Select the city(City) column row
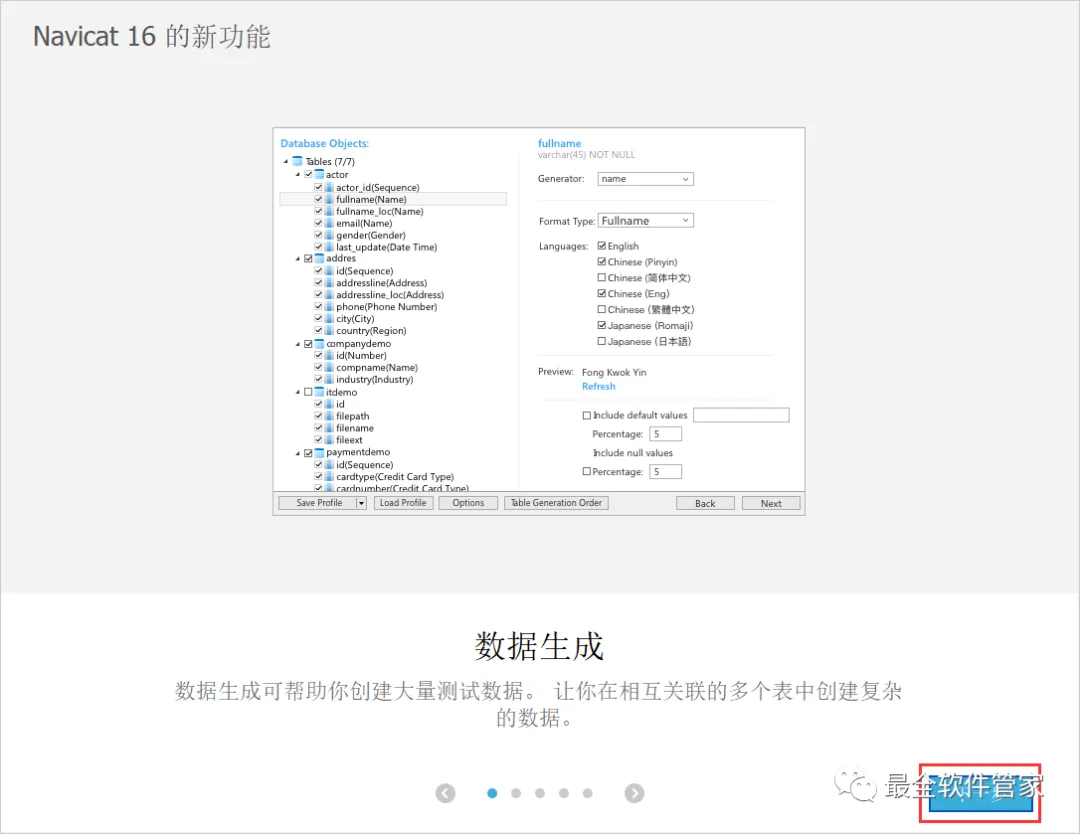Viewport: 1080px width, 834px height. [x=355, y=319]
